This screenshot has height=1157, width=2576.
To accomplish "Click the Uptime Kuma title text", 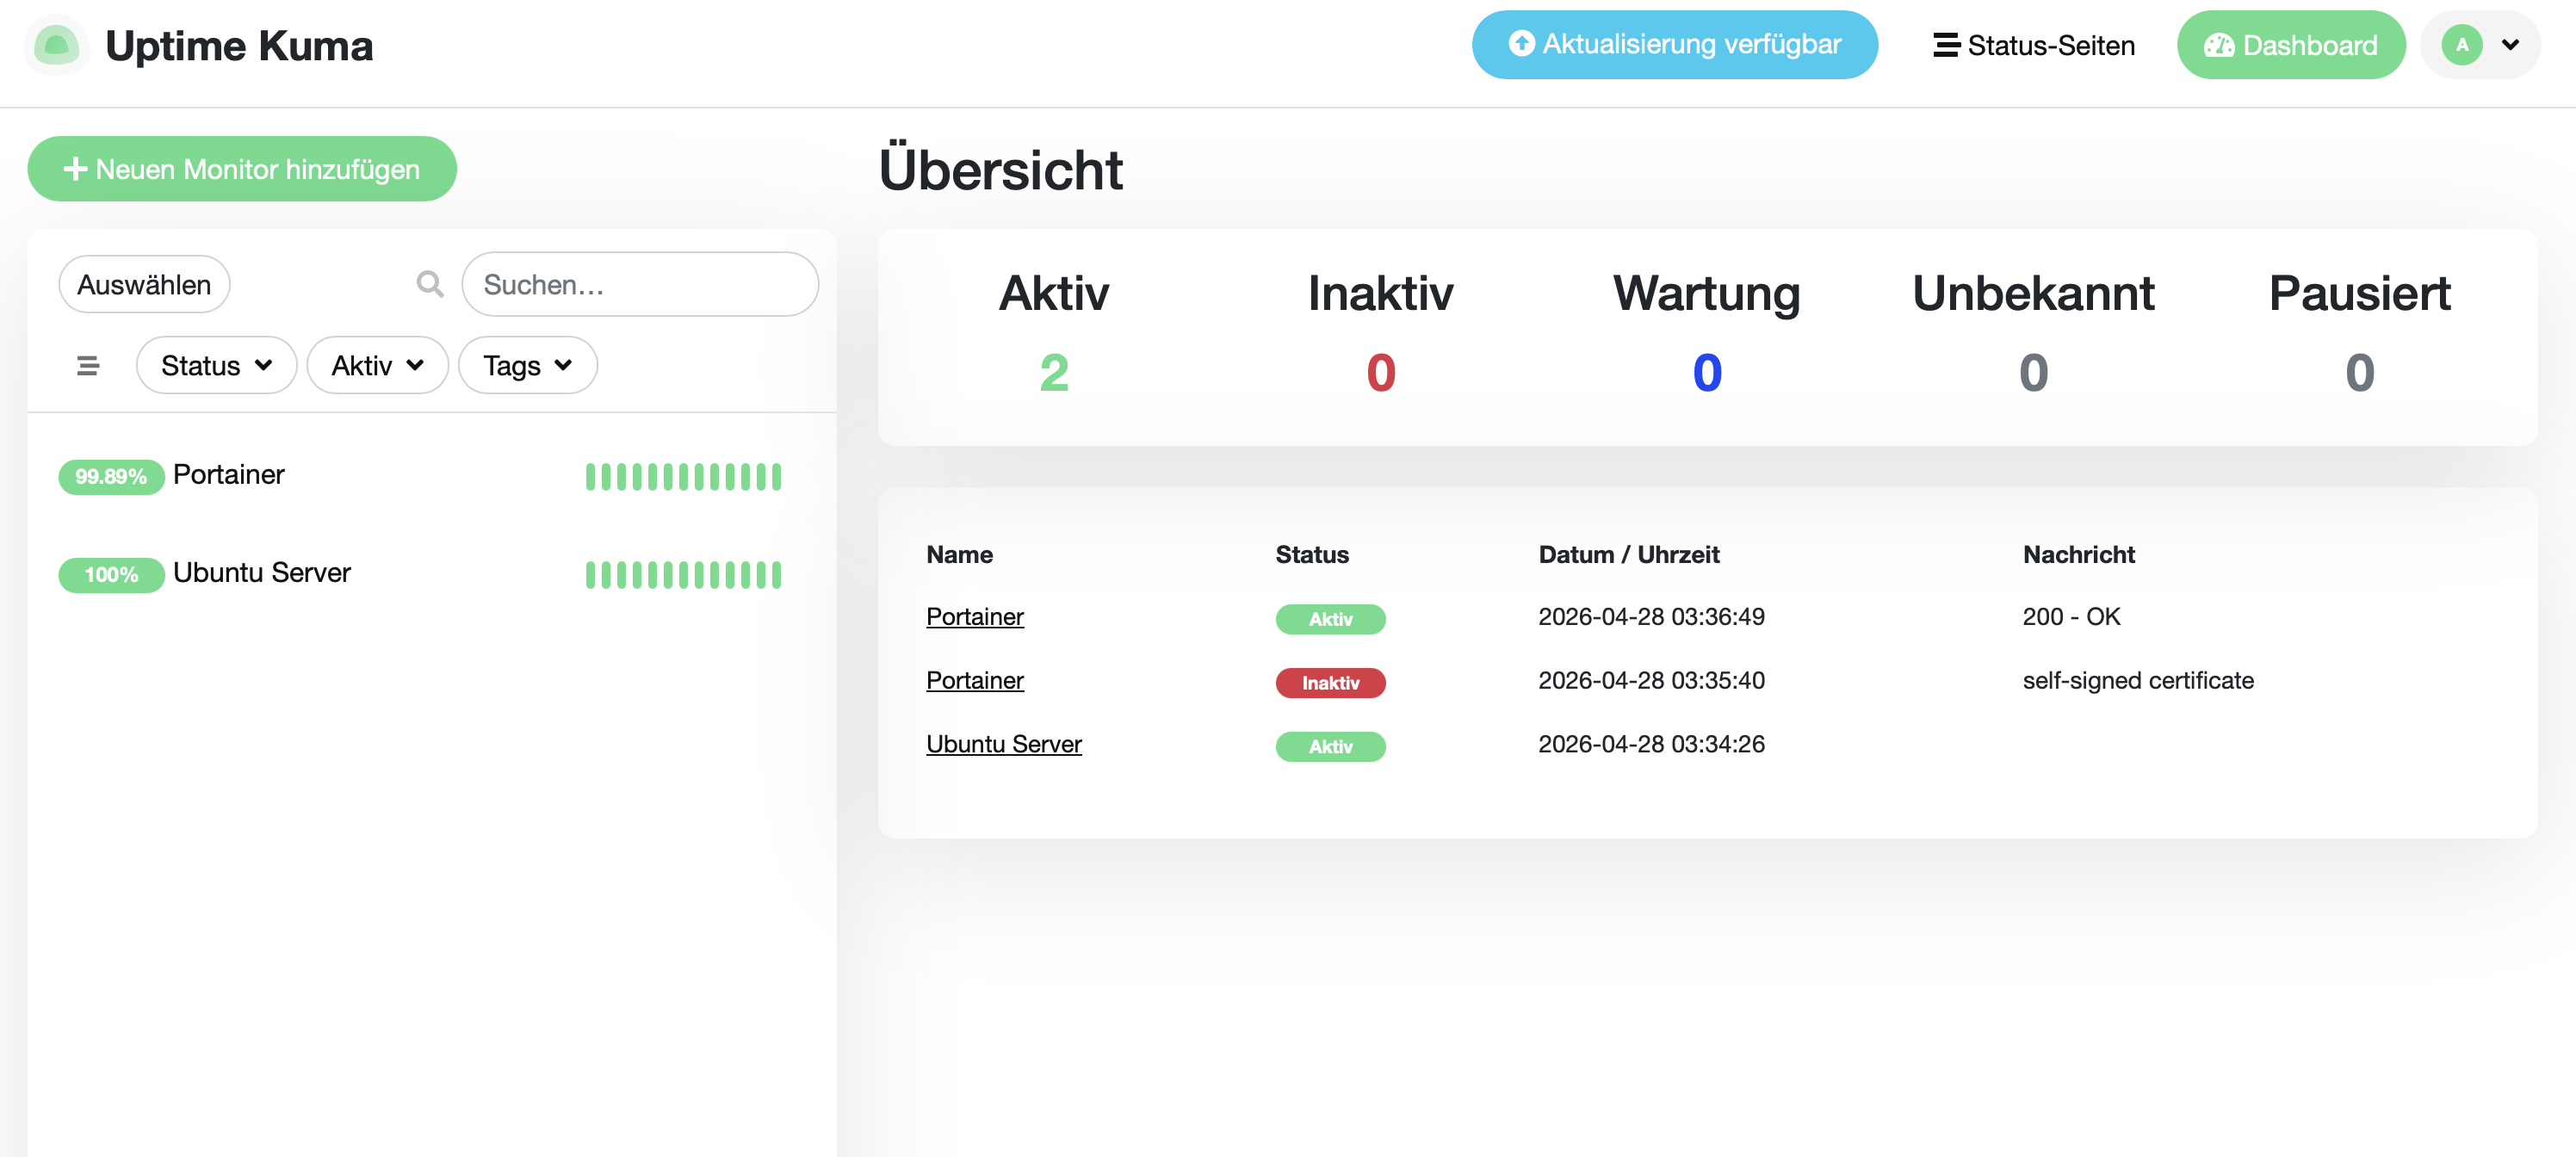I will tap(239, 46).
